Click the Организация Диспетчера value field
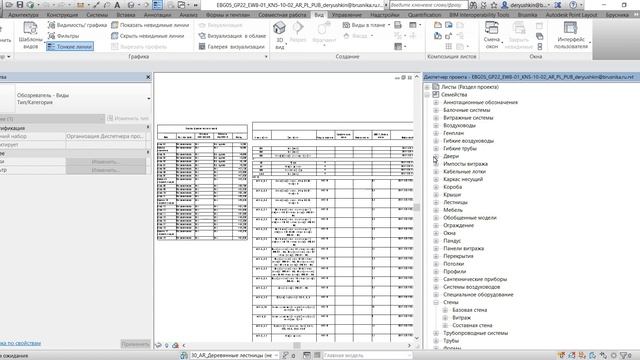Image resolution: width=640 pixels, height=360 pixels. tap(105, 136)
